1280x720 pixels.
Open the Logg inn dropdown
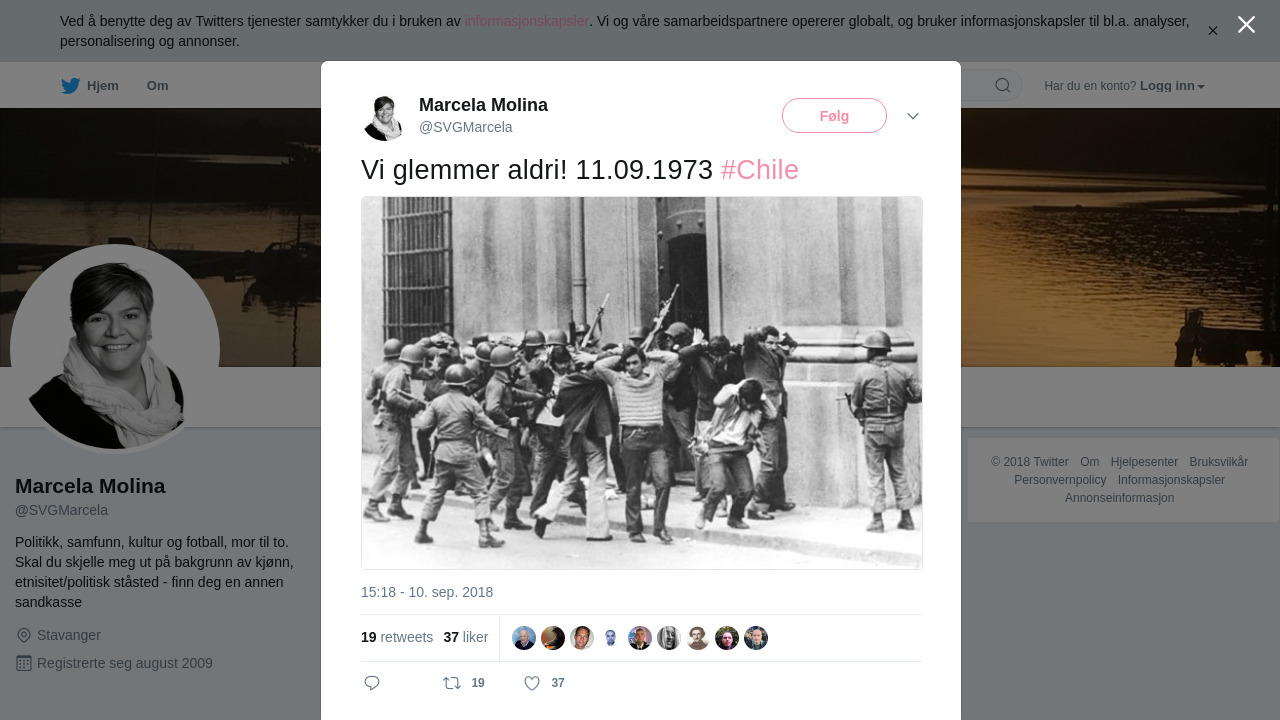click(1172, 86)
